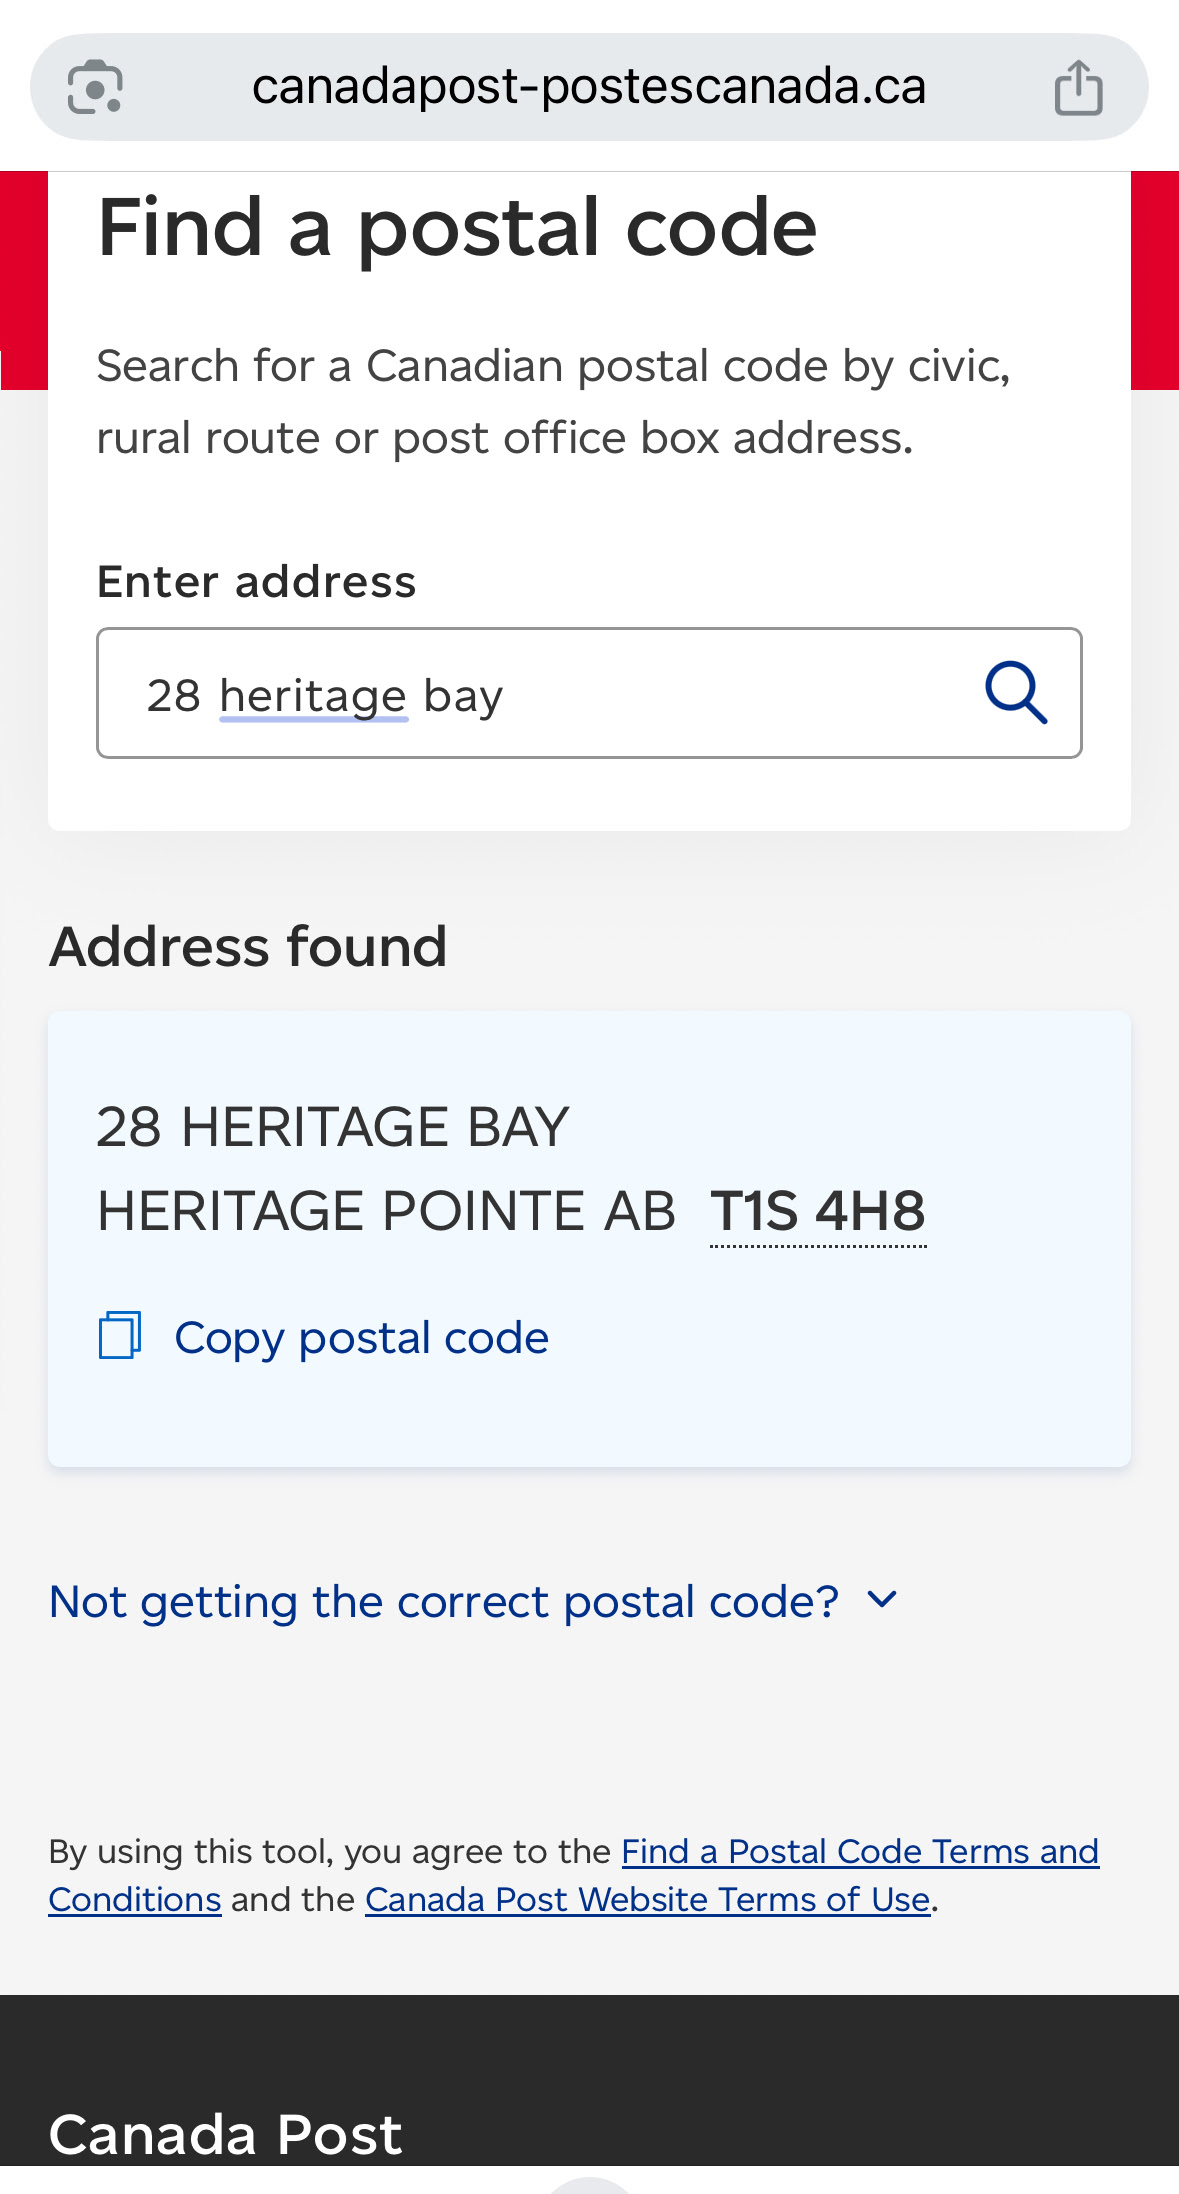Image resolution: width=1179 pixels, height=2194 pixels.
Task: Click the "Enter address" field label
Action: [x=256, y=582]
